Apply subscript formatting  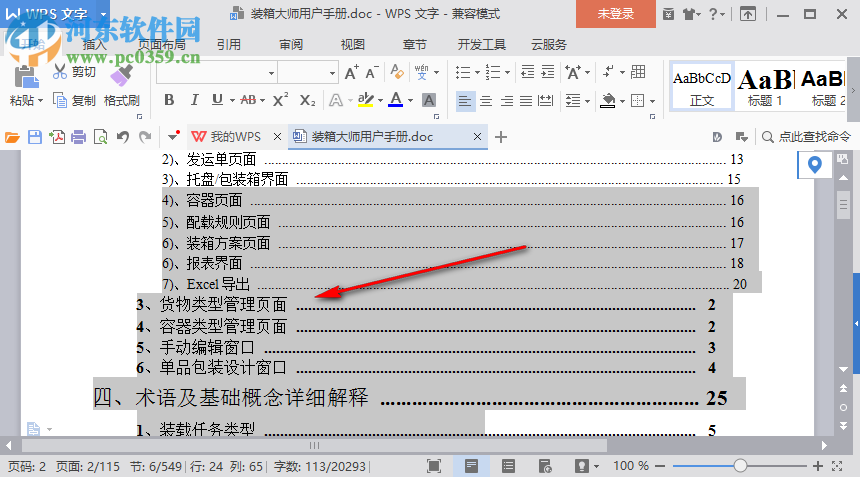(x=307, y=100)
